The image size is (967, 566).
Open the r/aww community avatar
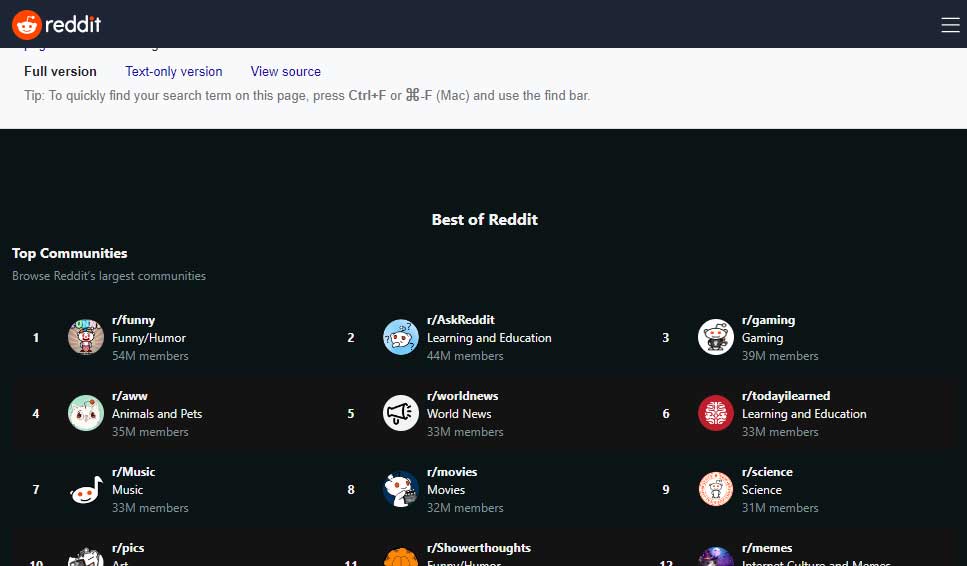pyautogui.click(x=86, y=413)
